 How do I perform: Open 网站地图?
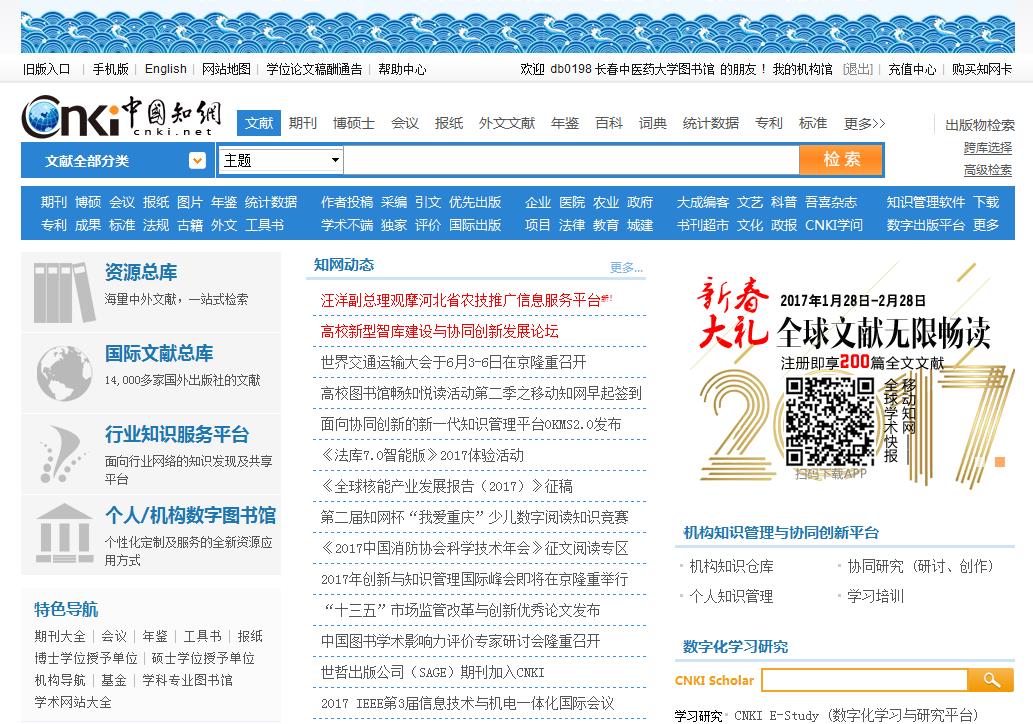[x=226, y=69]
